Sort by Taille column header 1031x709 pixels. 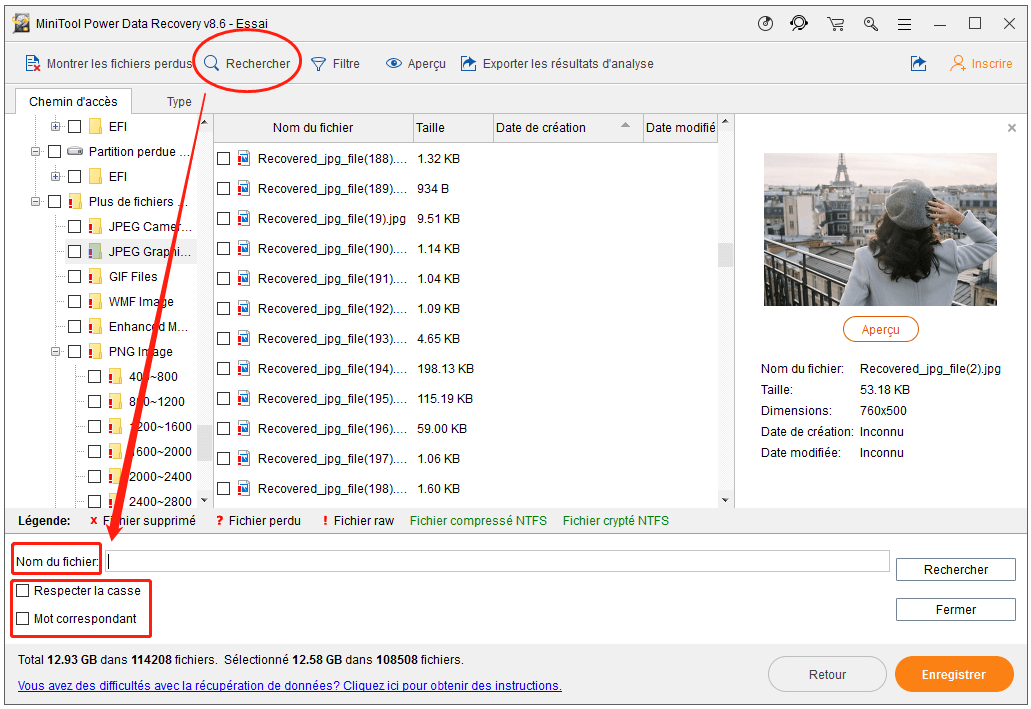pos(453,128)
